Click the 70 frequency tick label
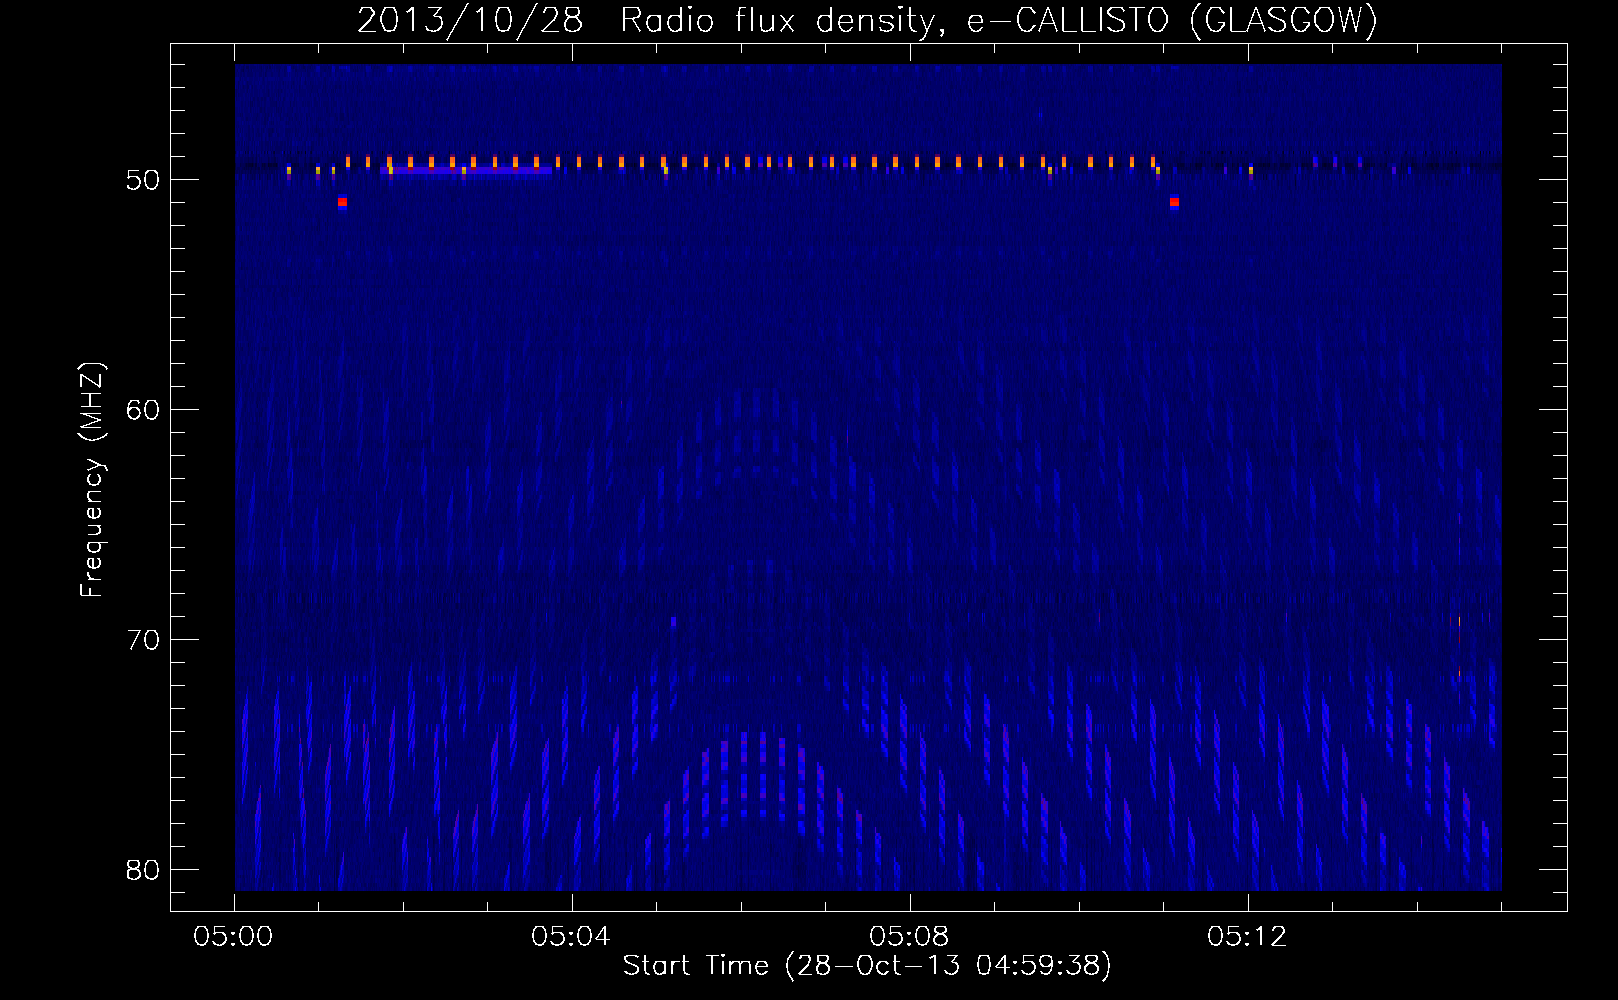The image size is (1618, 1000). point(143,640)
